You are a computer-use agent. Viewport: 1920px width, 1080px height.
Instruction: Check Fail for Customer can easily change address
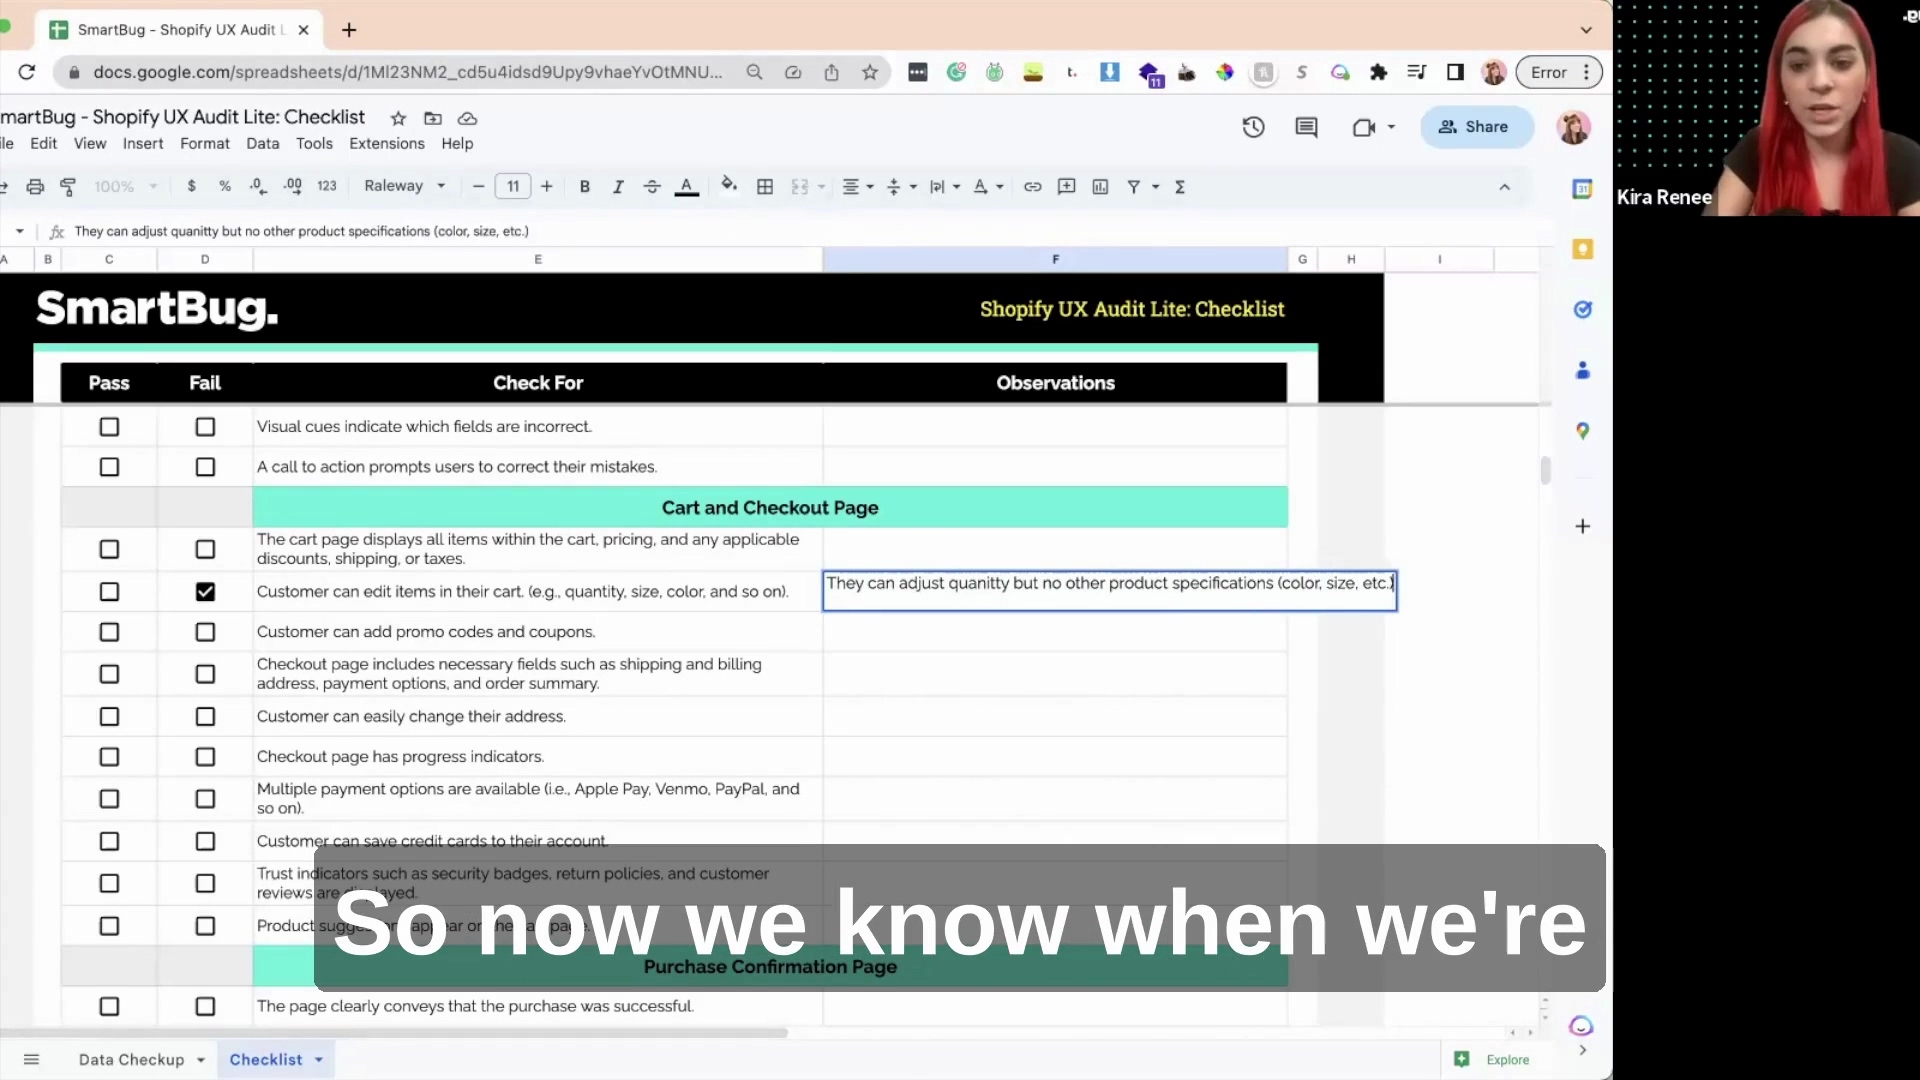click(205, 717)
